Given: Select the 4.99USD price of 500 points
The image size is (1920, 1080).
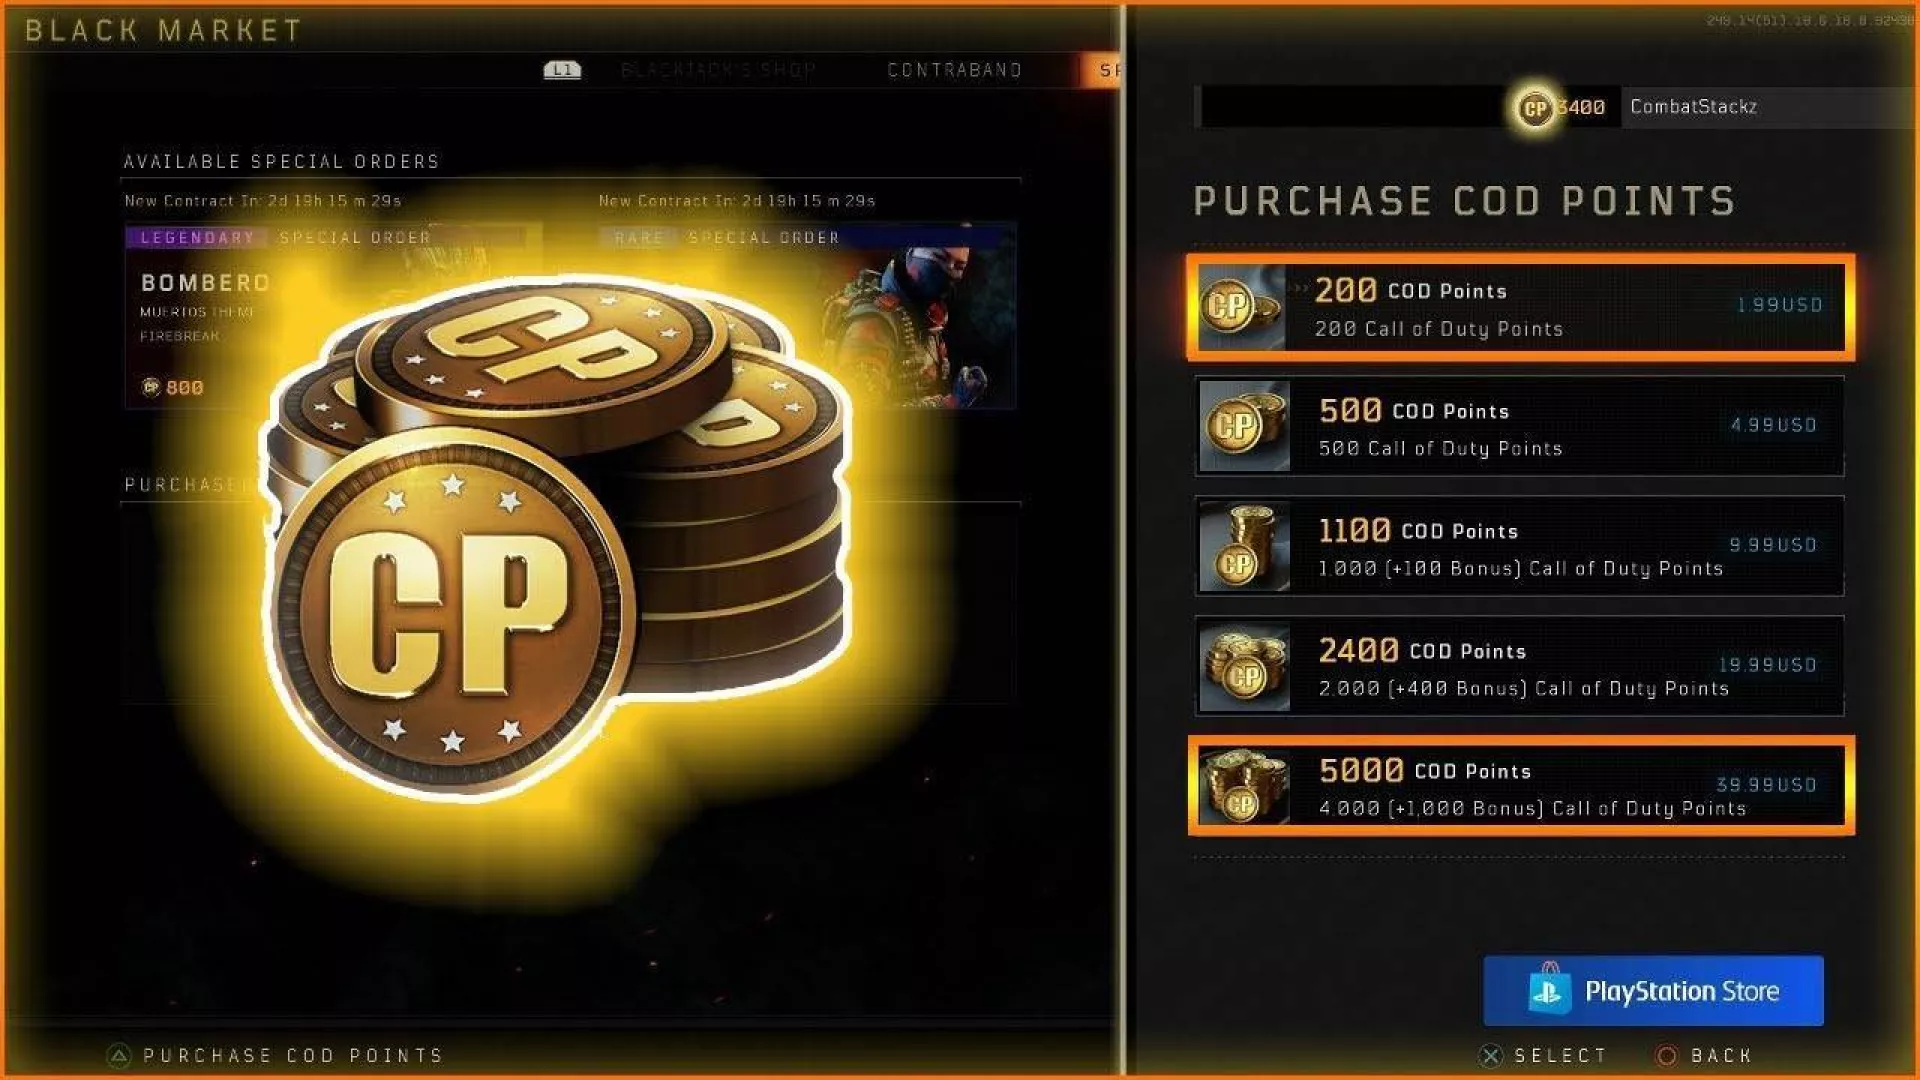Looking at the screenshot, I should (x=1773, y=425).
